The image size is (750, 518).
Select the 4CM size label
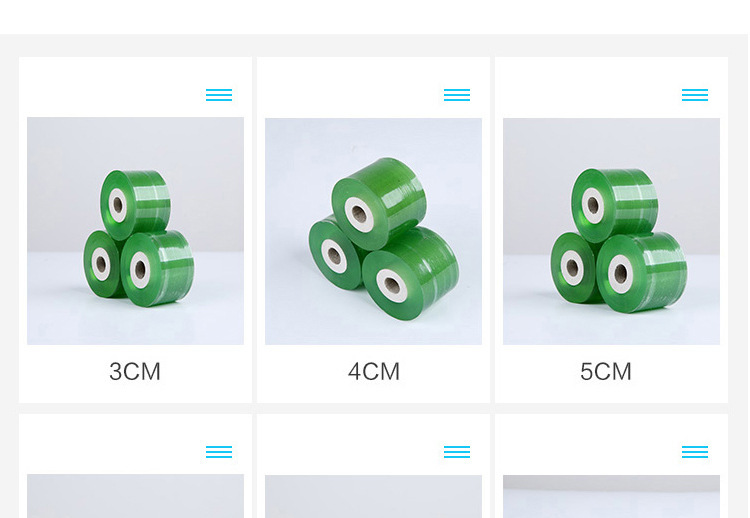(x=374, y=372)
